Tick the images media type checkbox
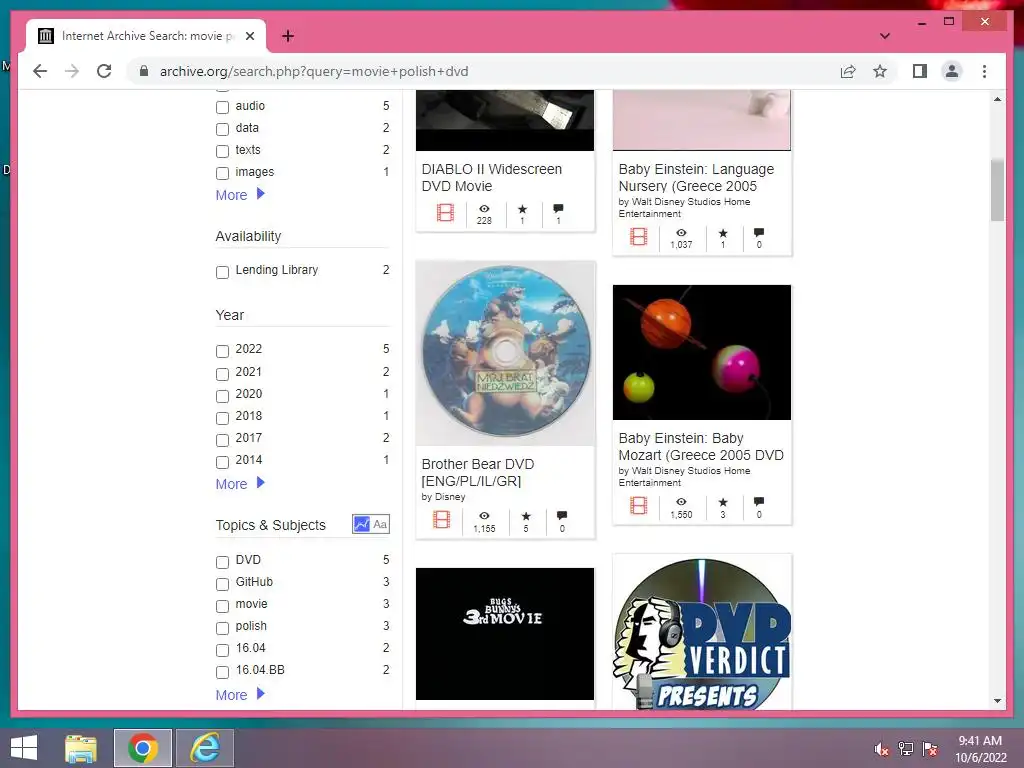This screenshot has height=768, width=1024. click(223, 173)
